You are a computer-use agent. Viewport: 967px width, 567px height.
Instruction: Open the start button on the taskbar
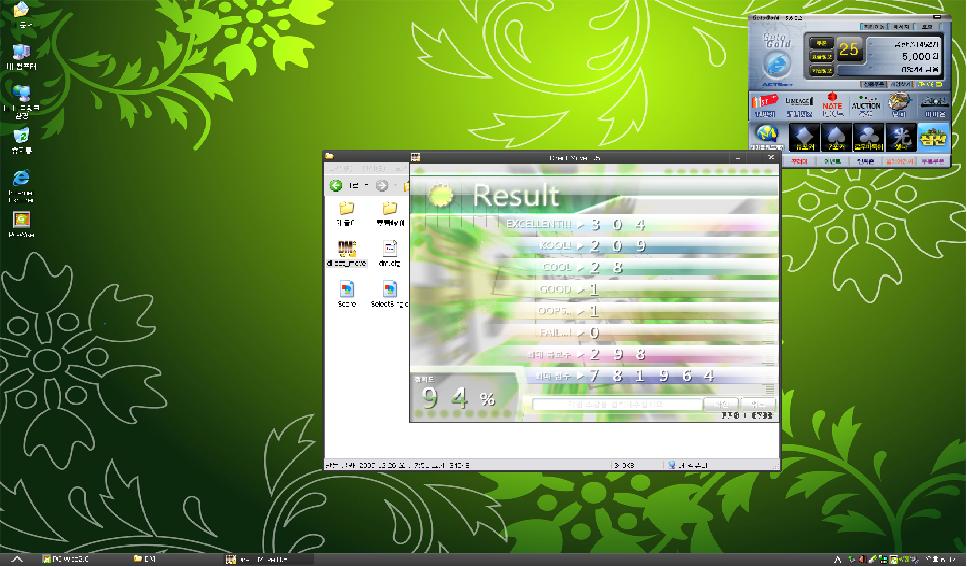point(17,560)
